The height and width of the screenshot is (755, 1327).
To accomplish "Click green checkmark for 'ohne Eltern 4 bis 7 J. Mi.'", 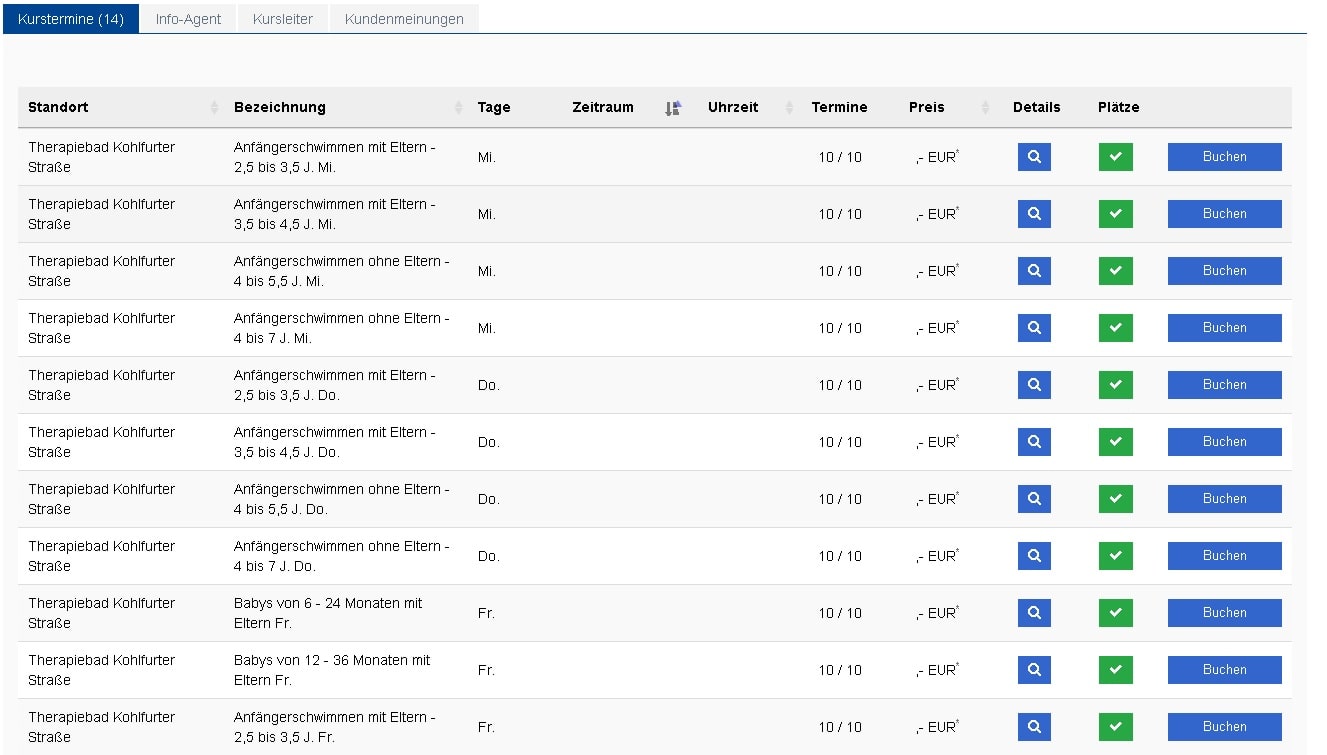I will [x=1115, y=328].
